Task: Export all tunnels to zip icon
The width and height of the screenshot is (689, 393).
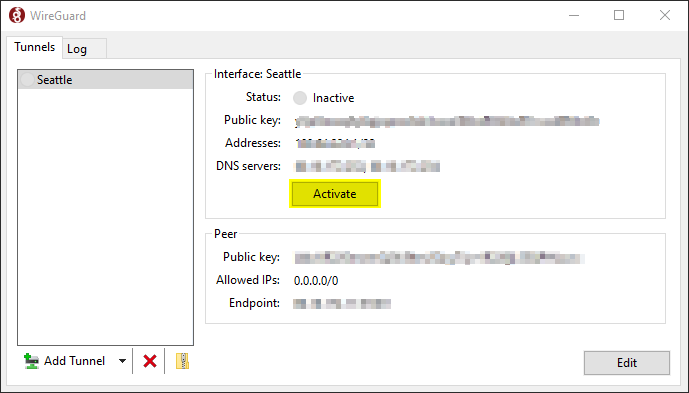Action: pos(182,361)
